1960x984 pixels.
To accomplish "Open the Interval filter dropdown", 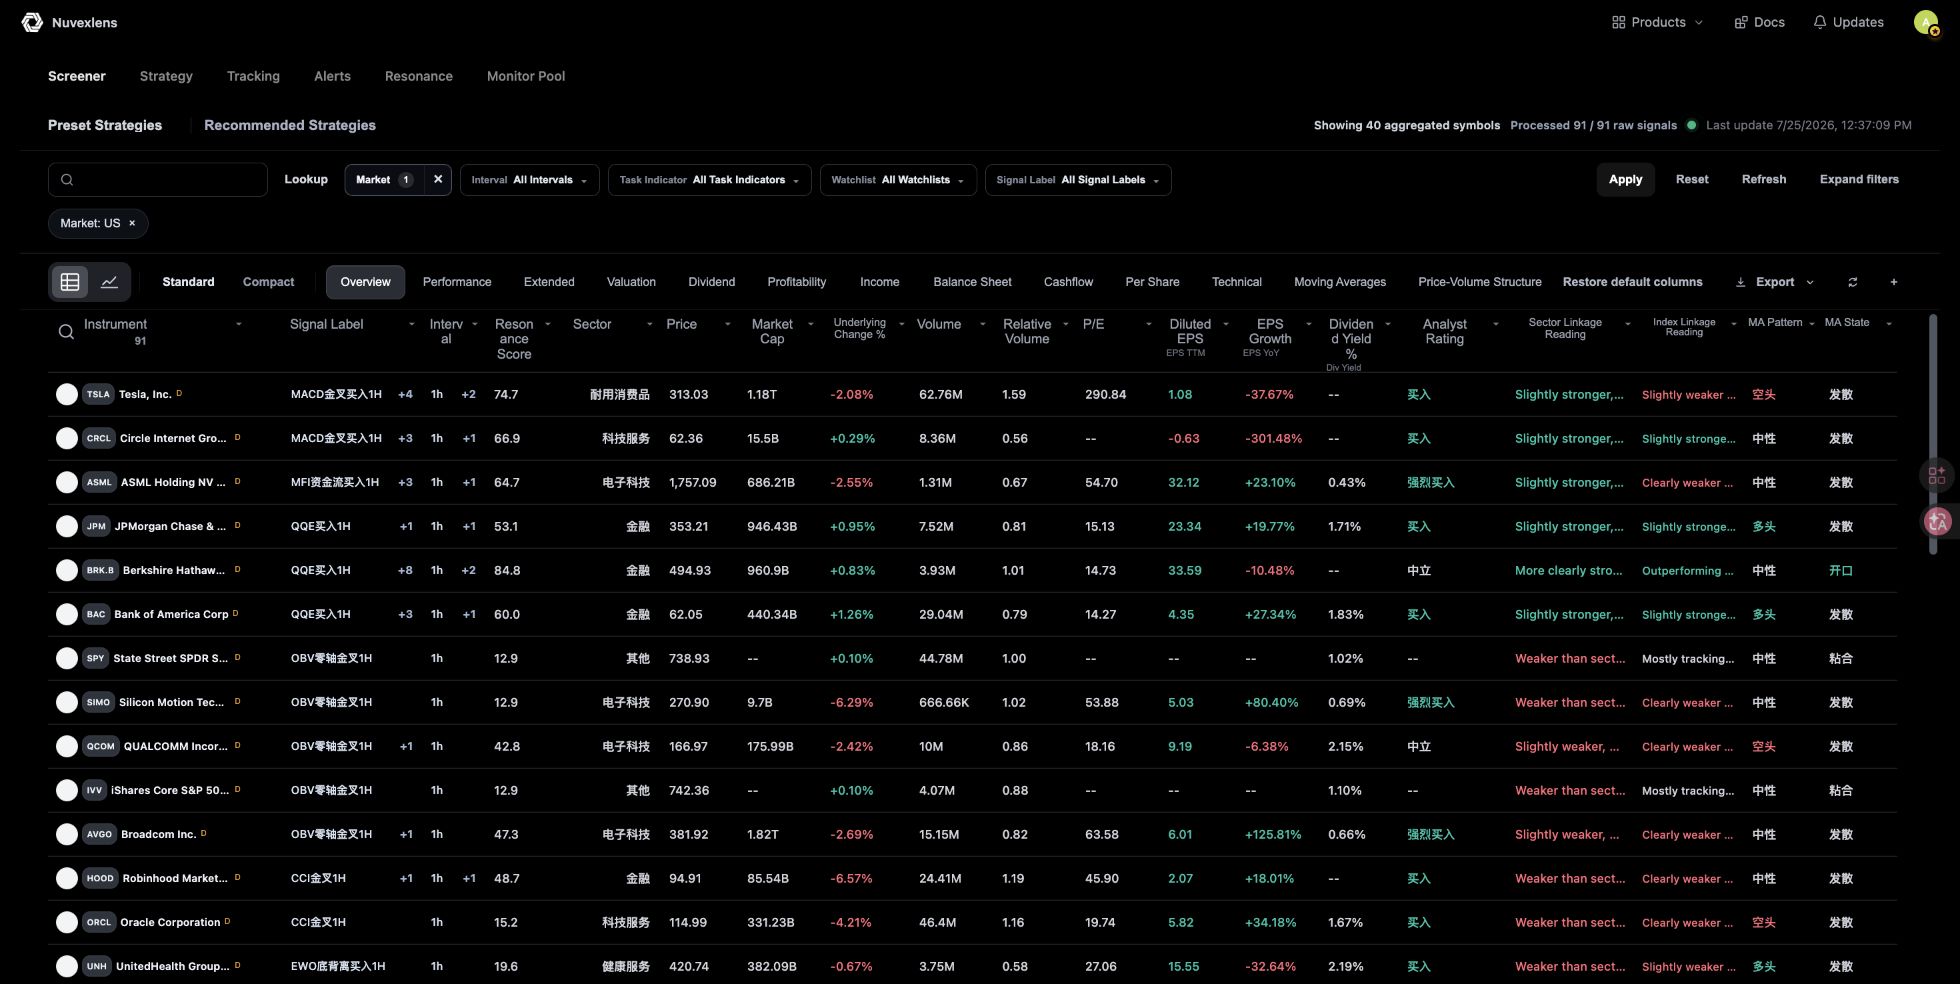I will [x=530, y=180].
